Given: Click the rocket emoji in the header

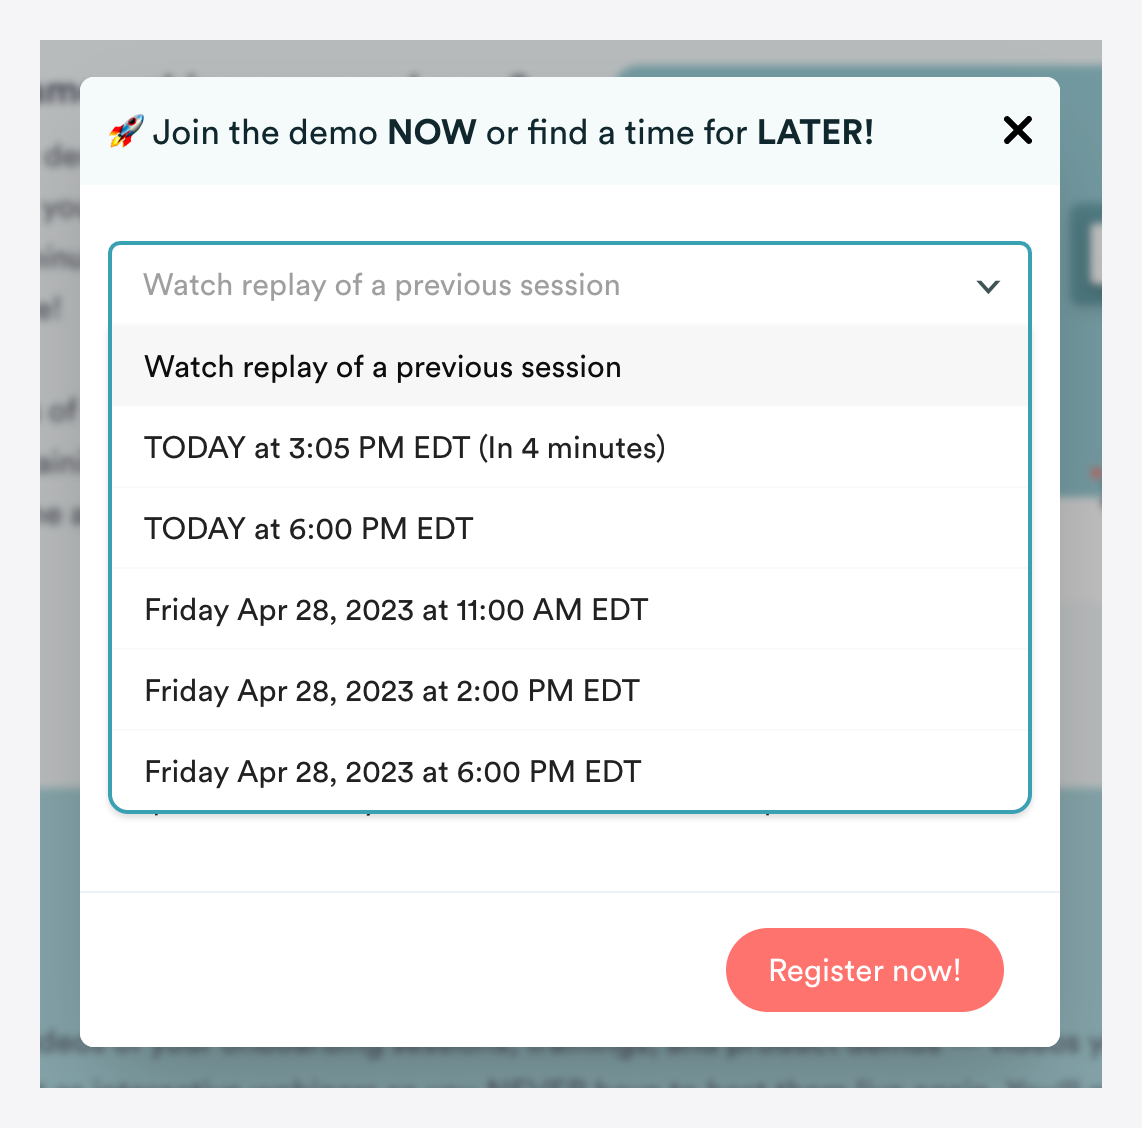Looking at the screenshot, I should pos(125,131).
